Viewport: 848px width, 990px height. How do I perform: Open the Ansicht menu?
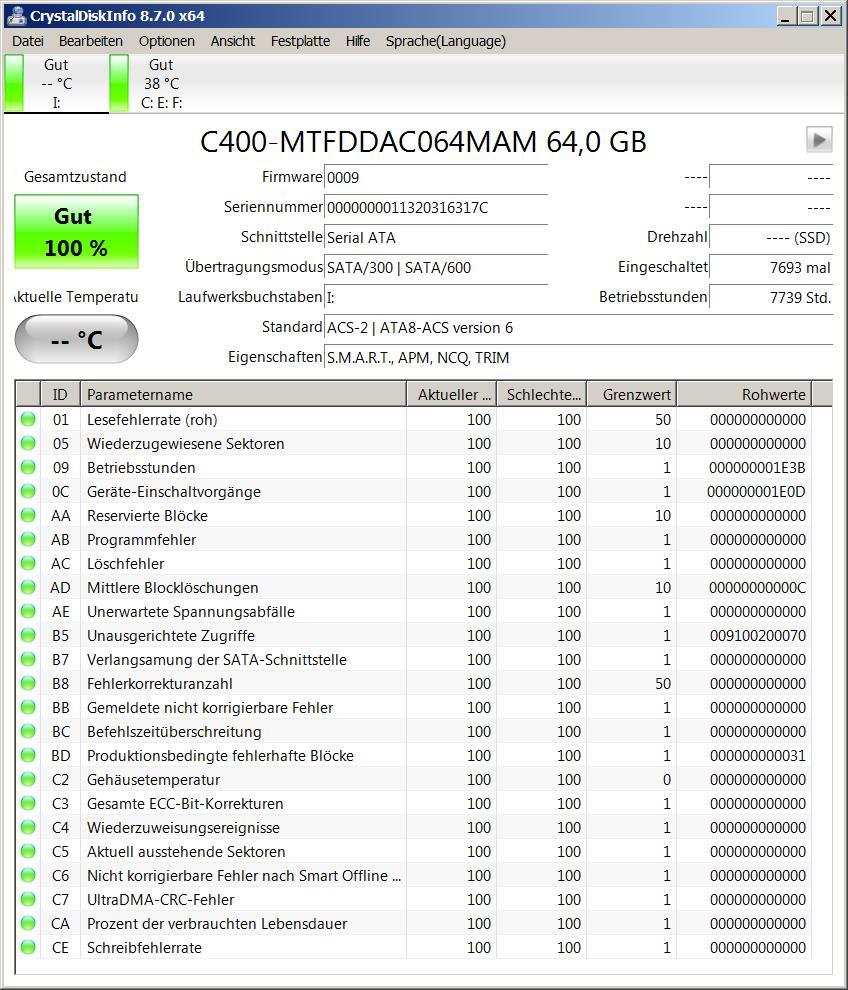coord(233,41)
